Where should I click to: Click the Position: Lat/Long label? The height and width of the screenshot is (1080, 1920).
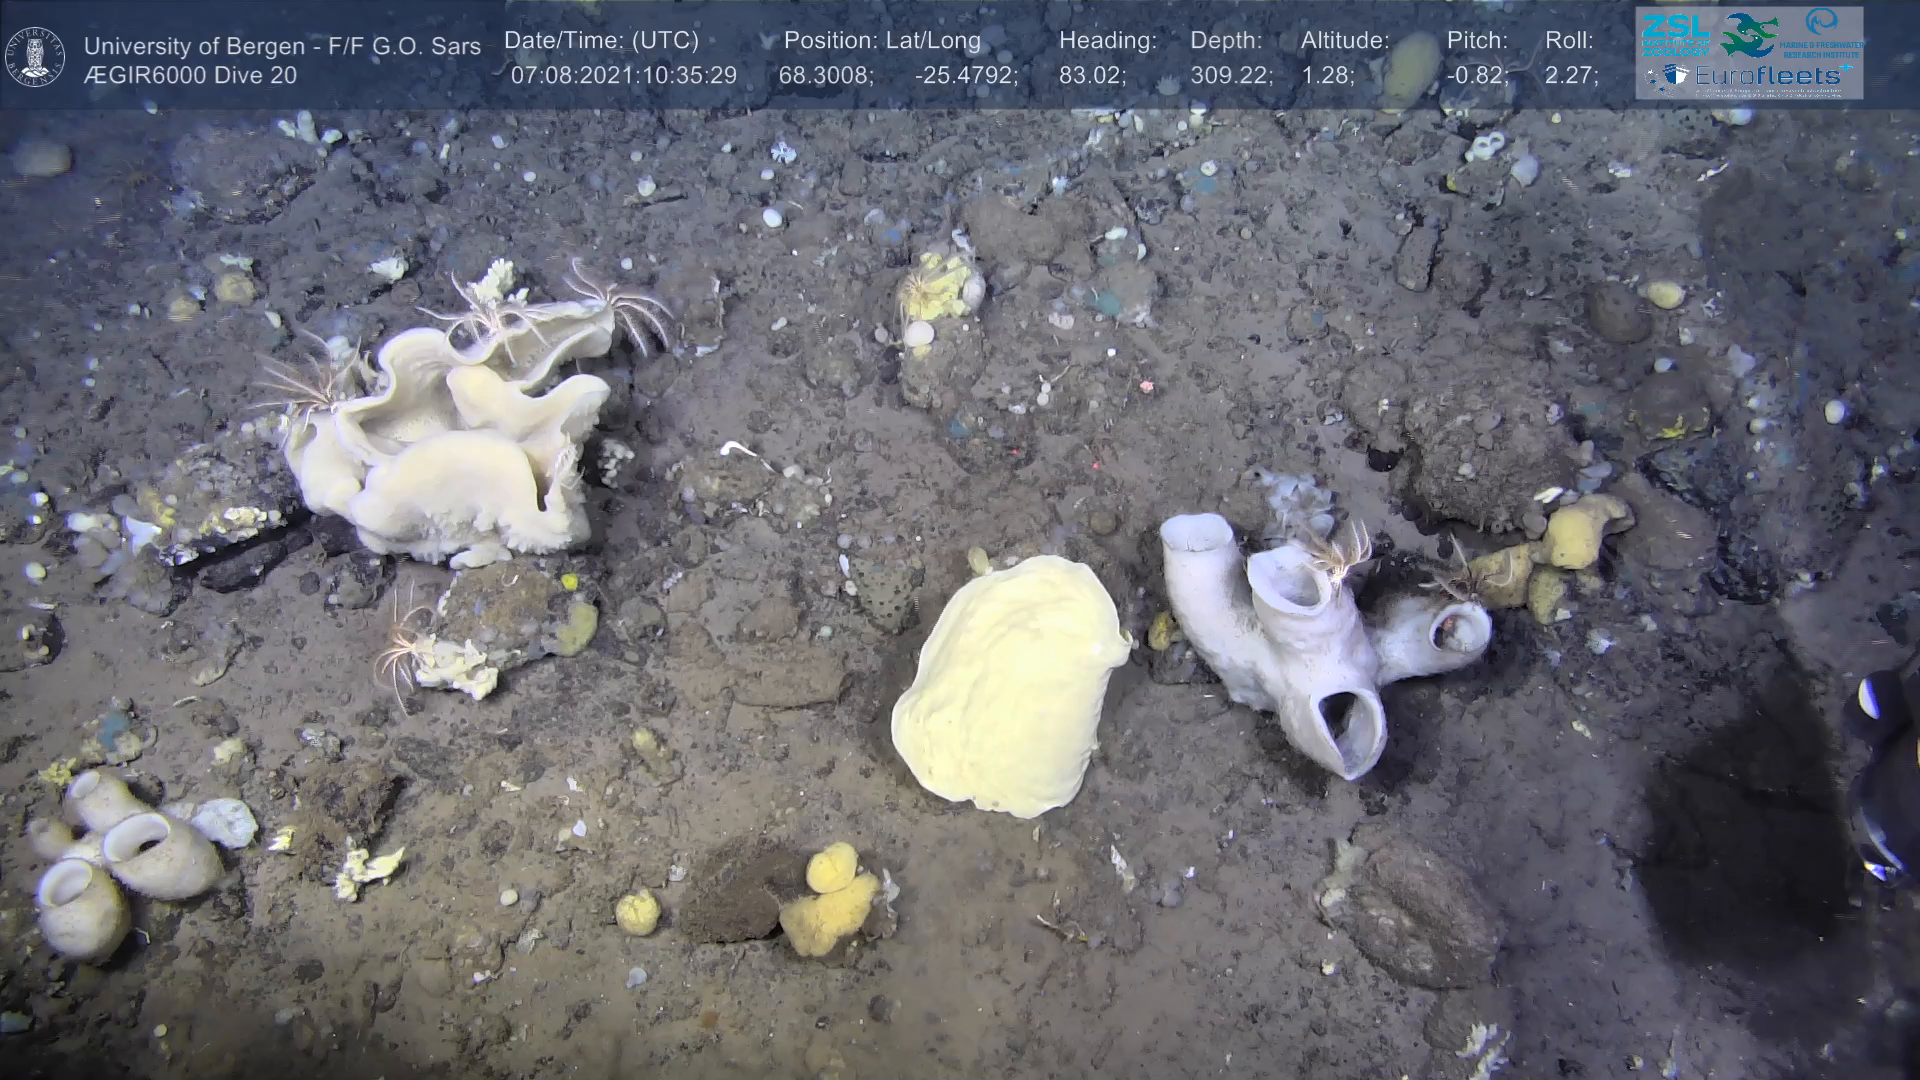click(x=881, y=40)
